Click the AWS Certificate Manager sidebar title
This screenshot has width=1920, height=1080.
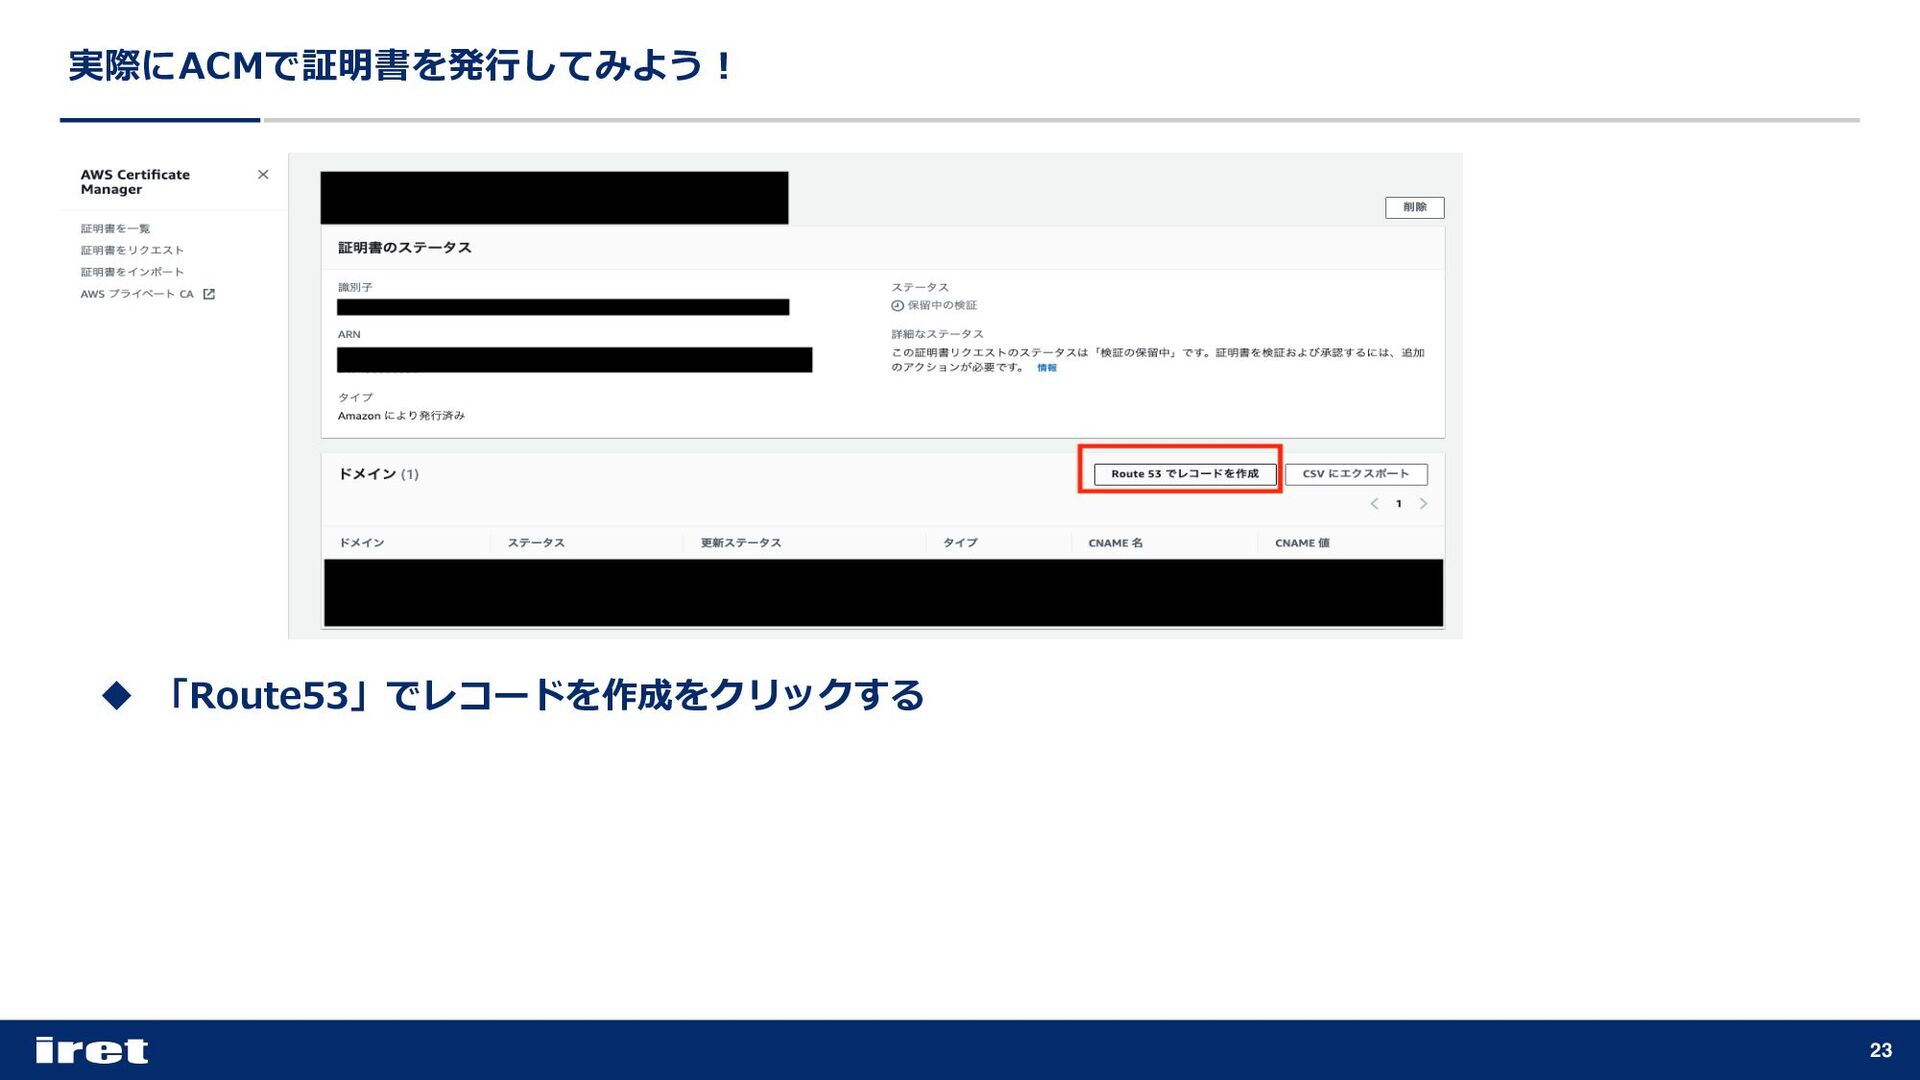(135, 182)
